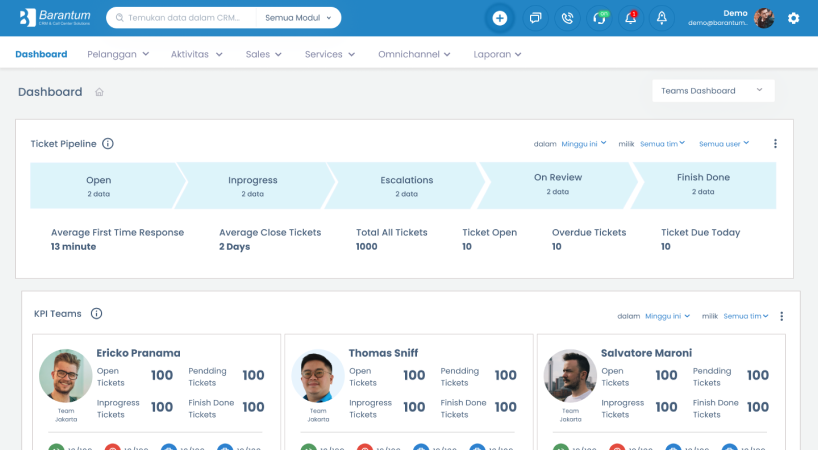Click the plain bell reminder icon
The image size is (818, 450).
[661, 18]
